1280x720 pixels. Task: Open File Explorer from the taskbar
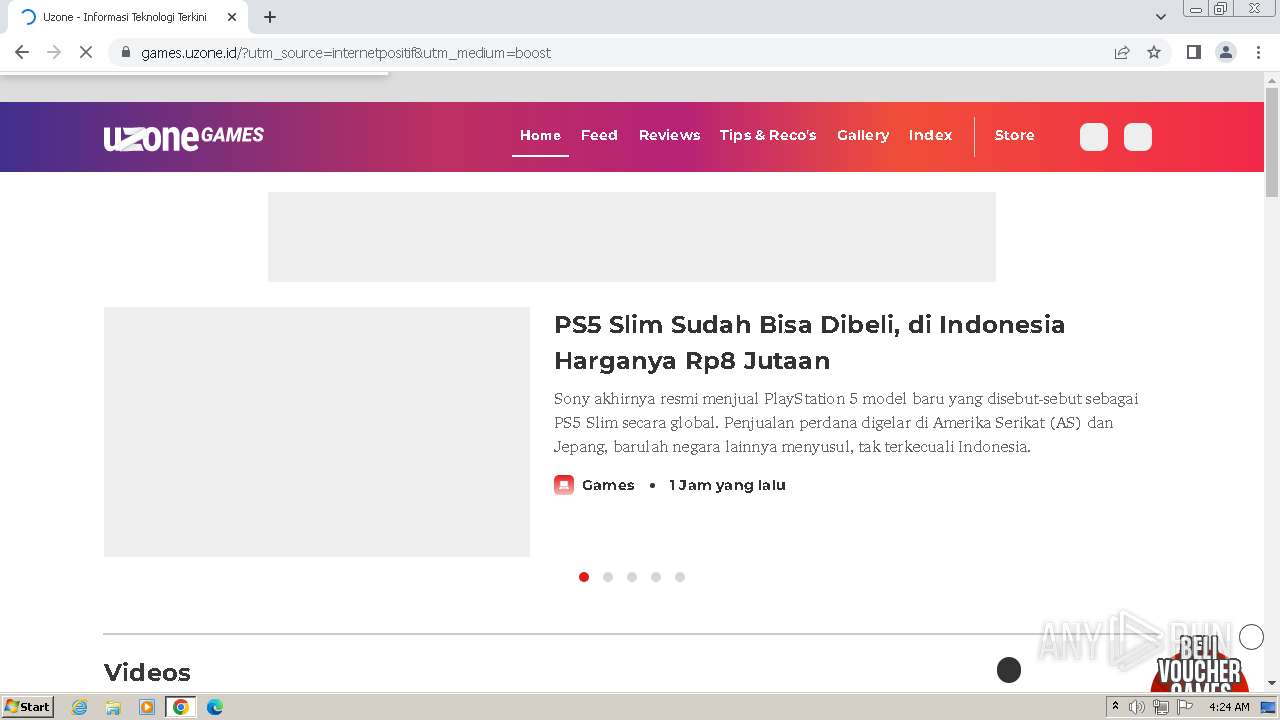pos(113,707)
